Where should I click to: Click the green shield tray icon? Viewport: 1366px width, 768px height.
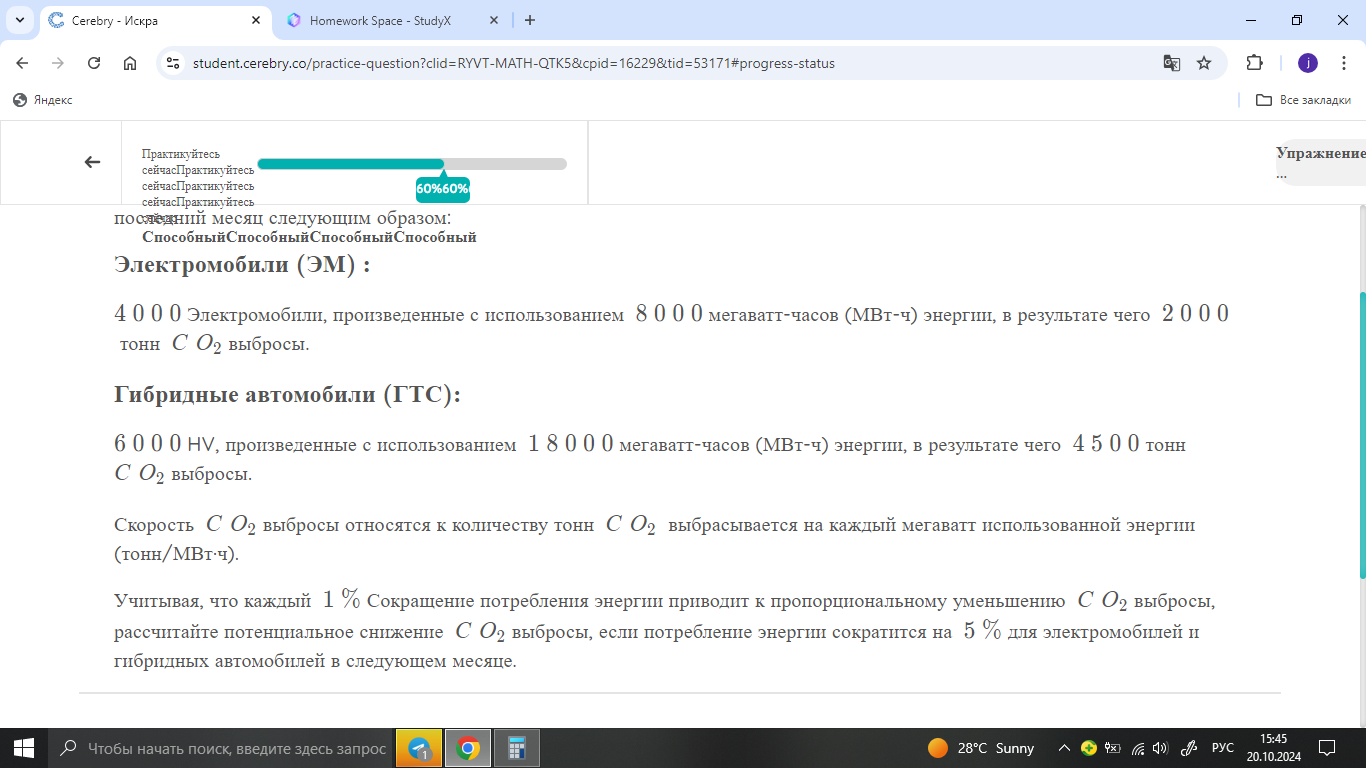pos(1089,748)
